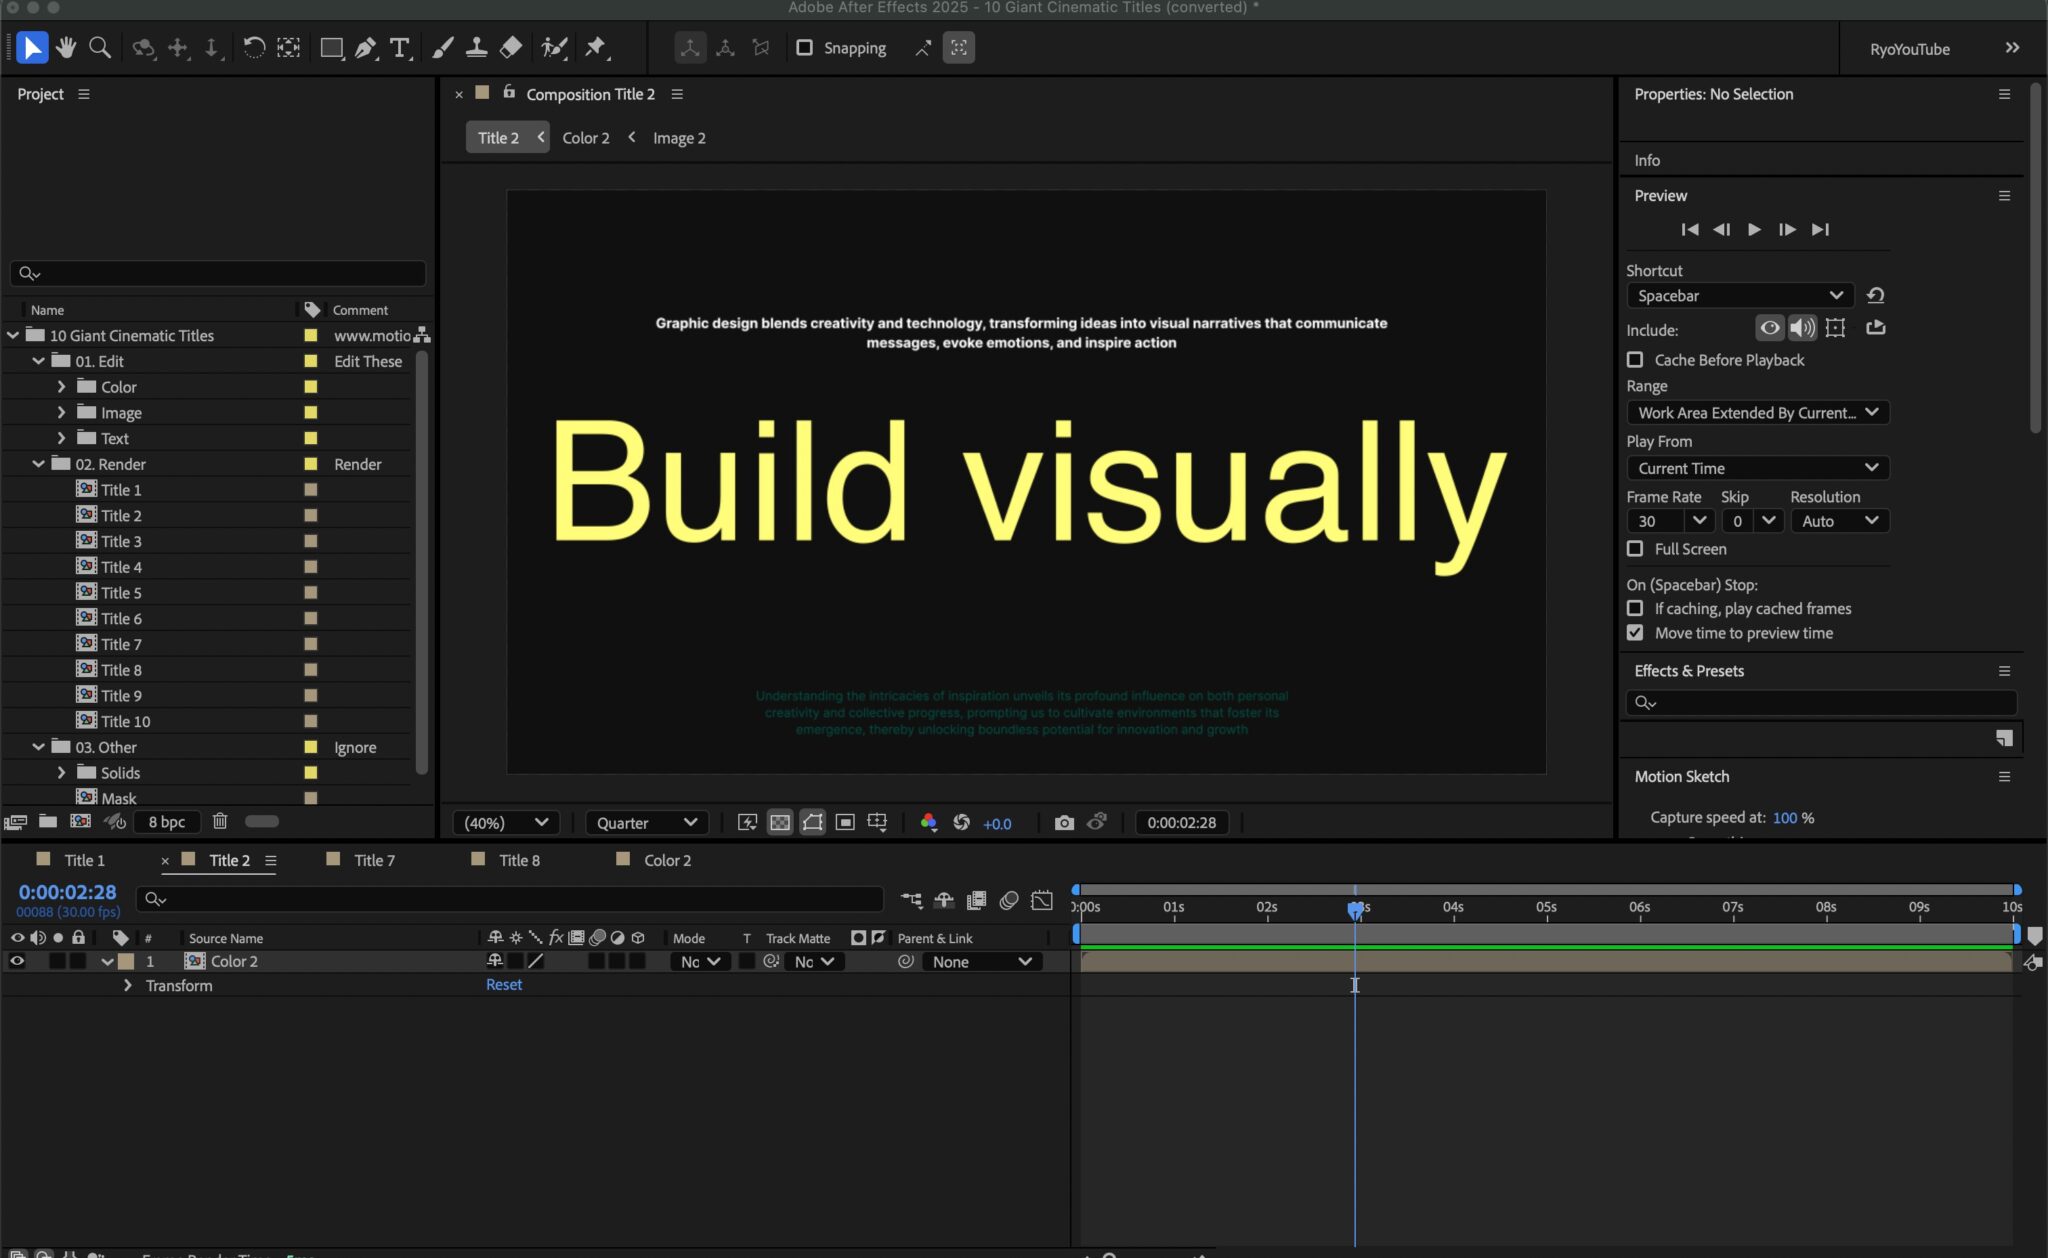
Task: Select the Horizontal Type tool
Action: click(400, 47)
